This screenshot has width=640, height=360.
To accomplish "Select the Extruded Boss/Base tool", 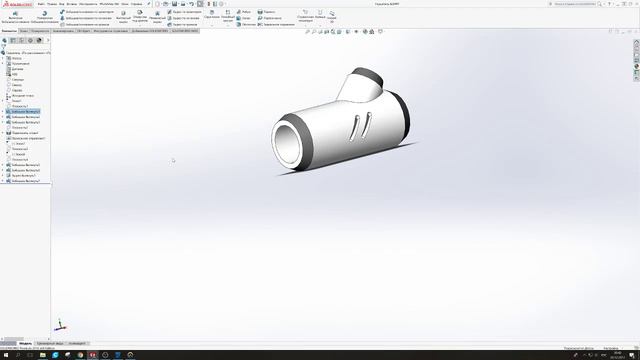I will 15,17.
